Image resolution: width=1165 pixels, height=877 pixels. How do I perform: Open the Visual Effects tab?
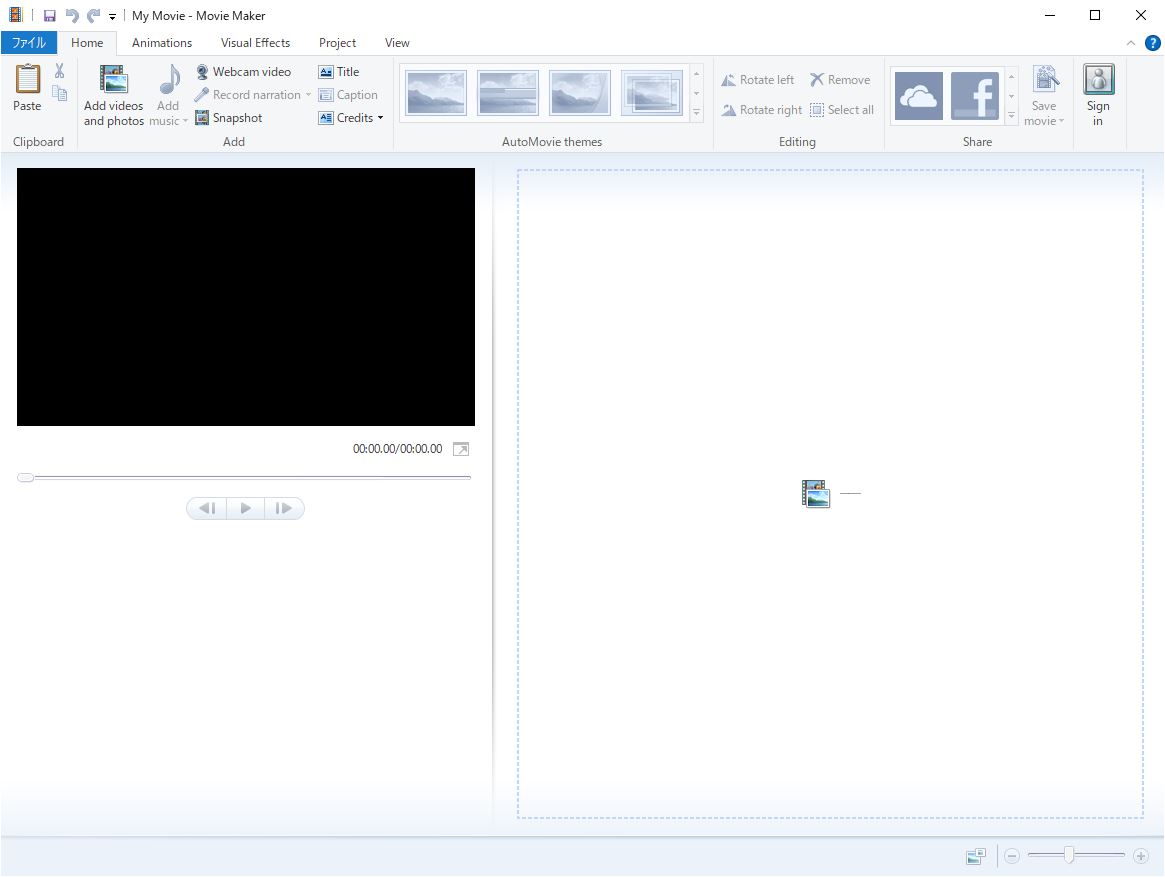(256, 43)
